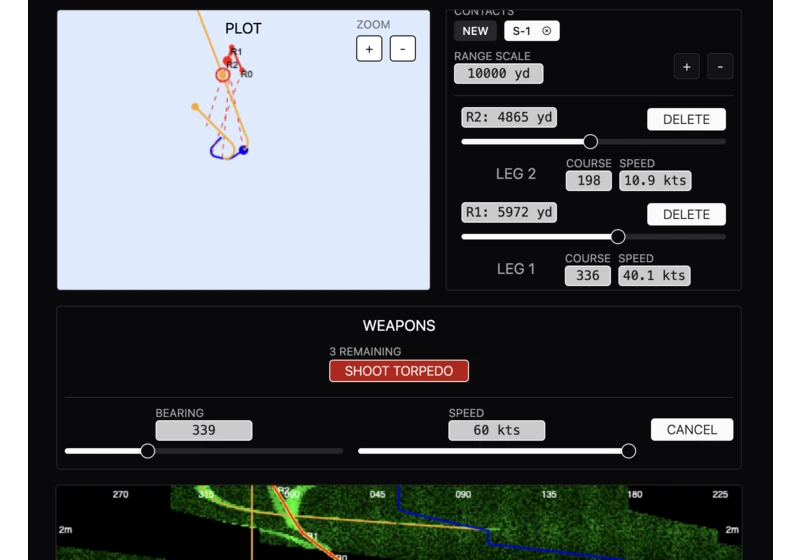The width and height of the screenshot is (800, 560).
Task: Zoom in the plot with plus button
Action: click(369, 49)
